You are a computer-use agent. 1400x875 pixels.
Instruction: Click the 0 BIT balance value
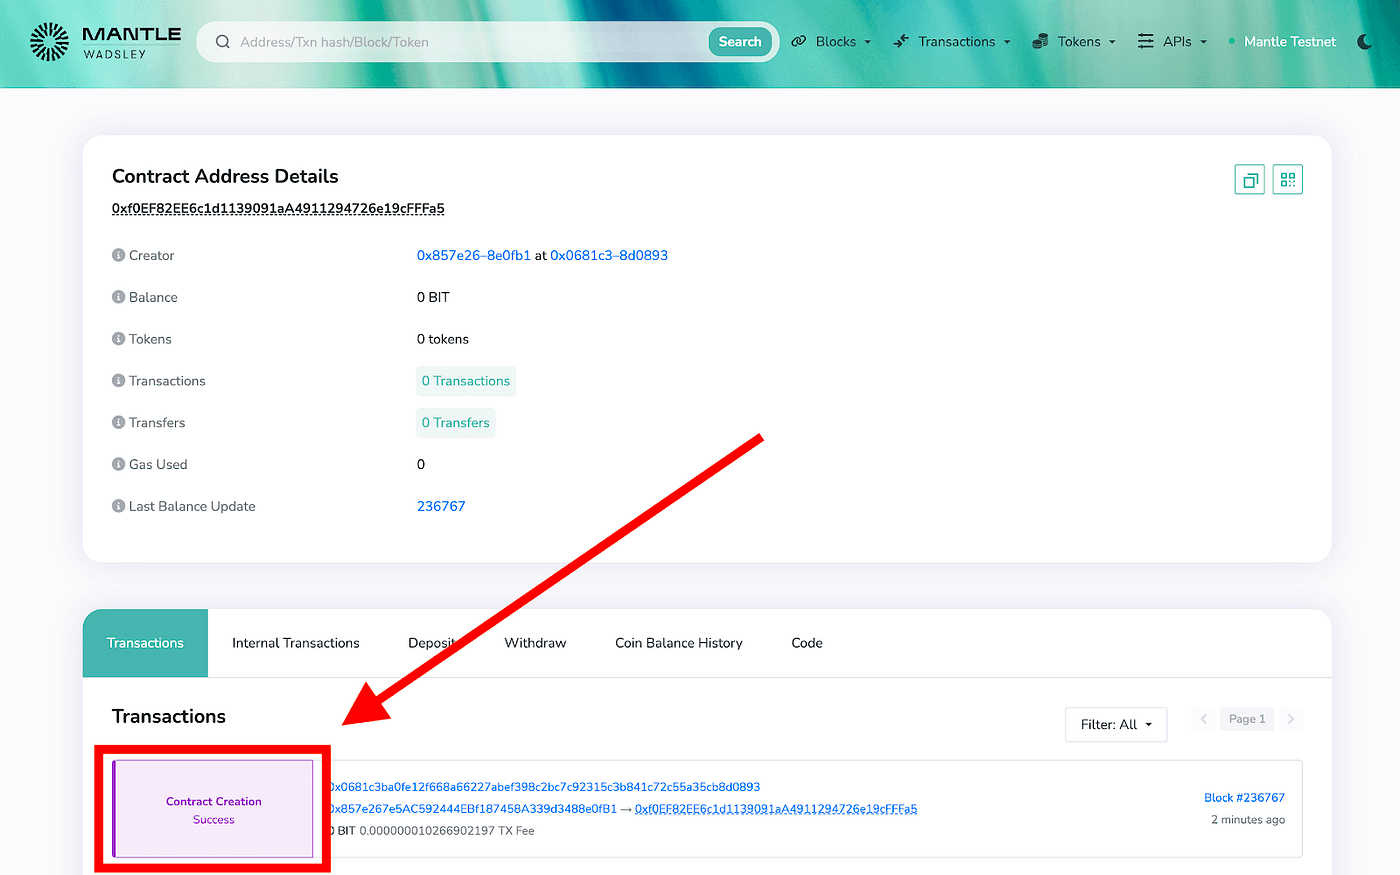(433, 297)
